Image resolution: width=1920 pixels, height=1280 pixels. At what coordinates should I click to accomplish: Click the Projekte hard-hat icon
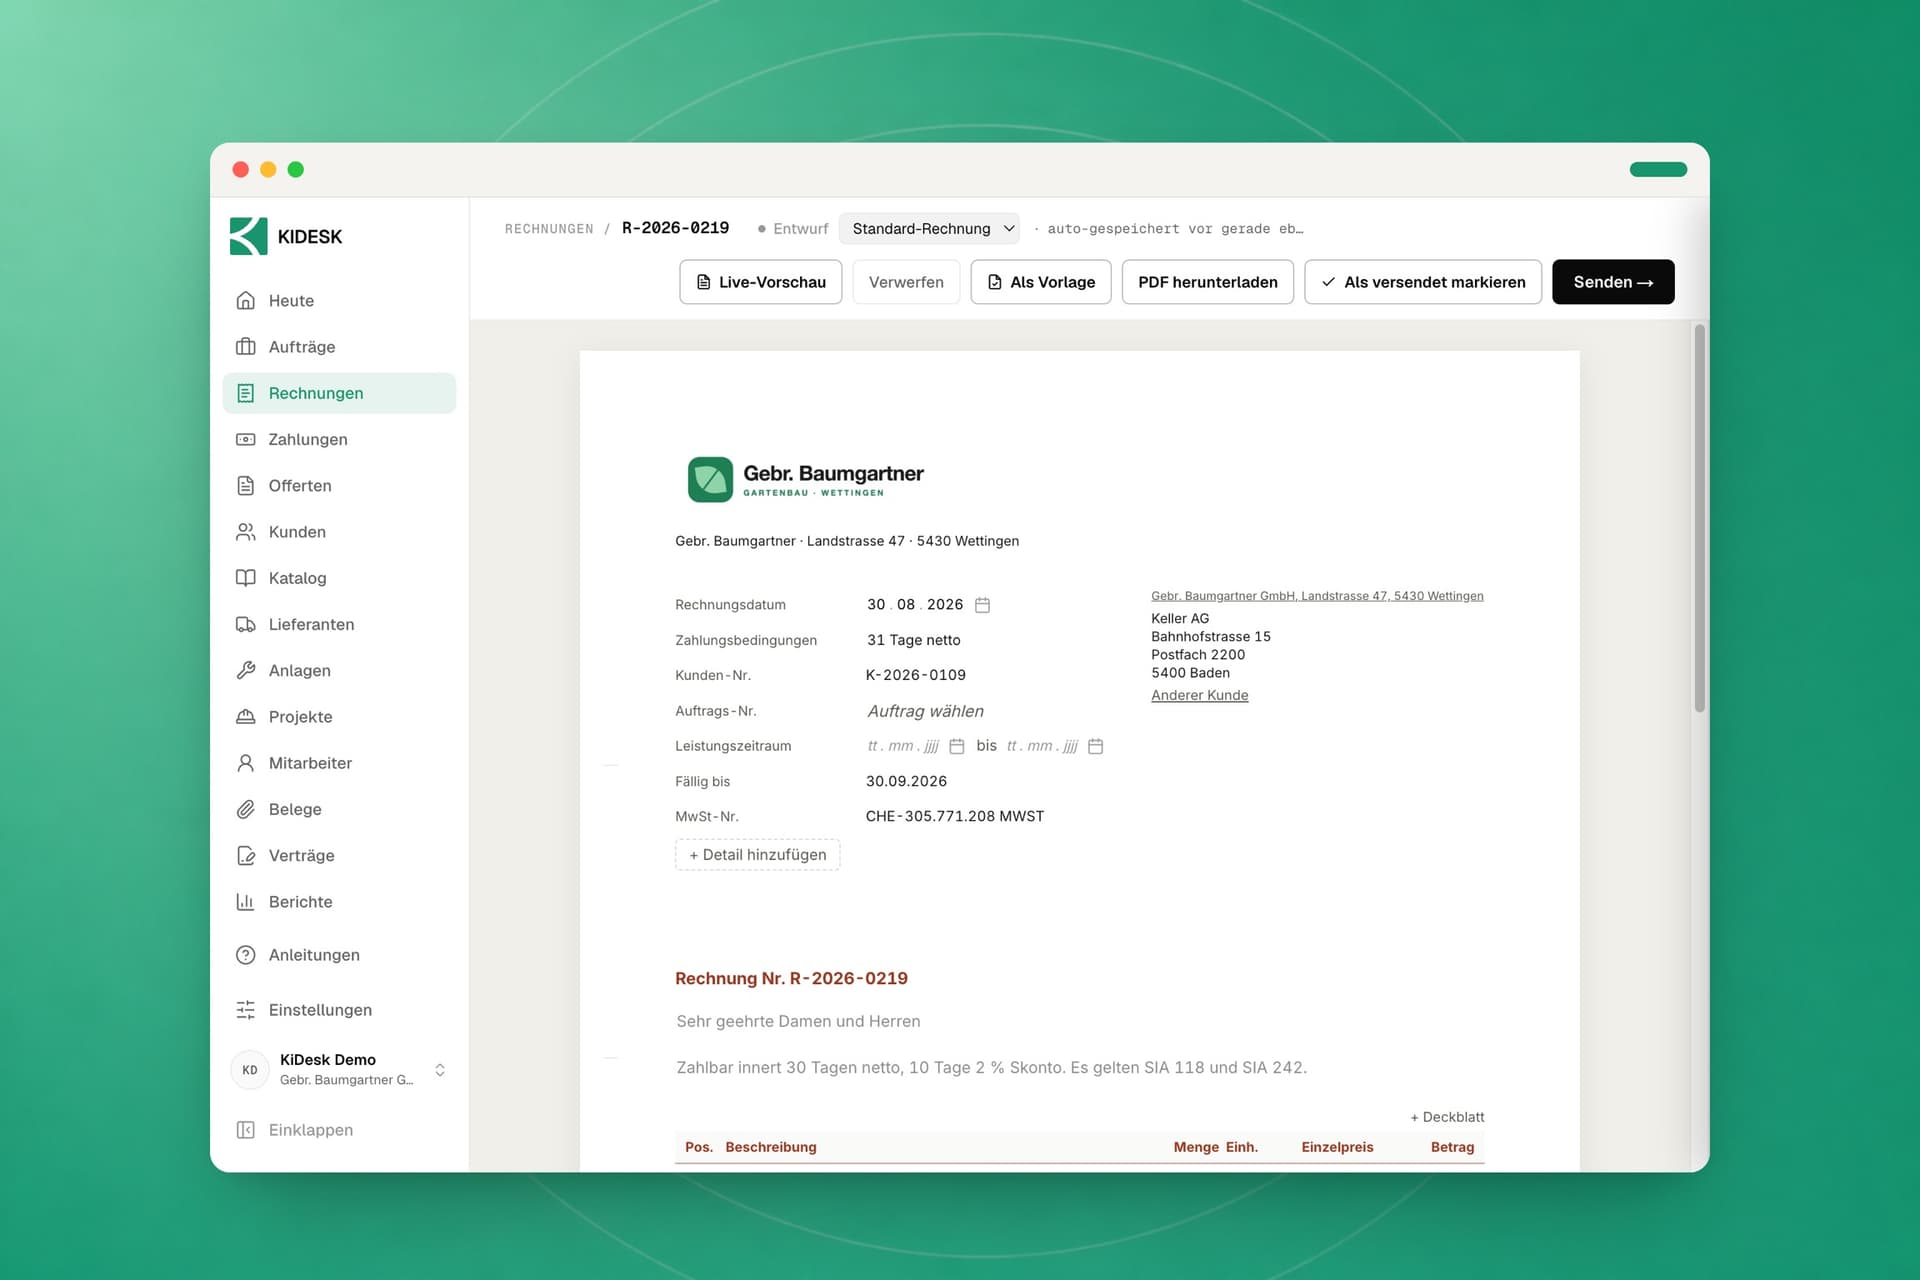click(245, 717)
